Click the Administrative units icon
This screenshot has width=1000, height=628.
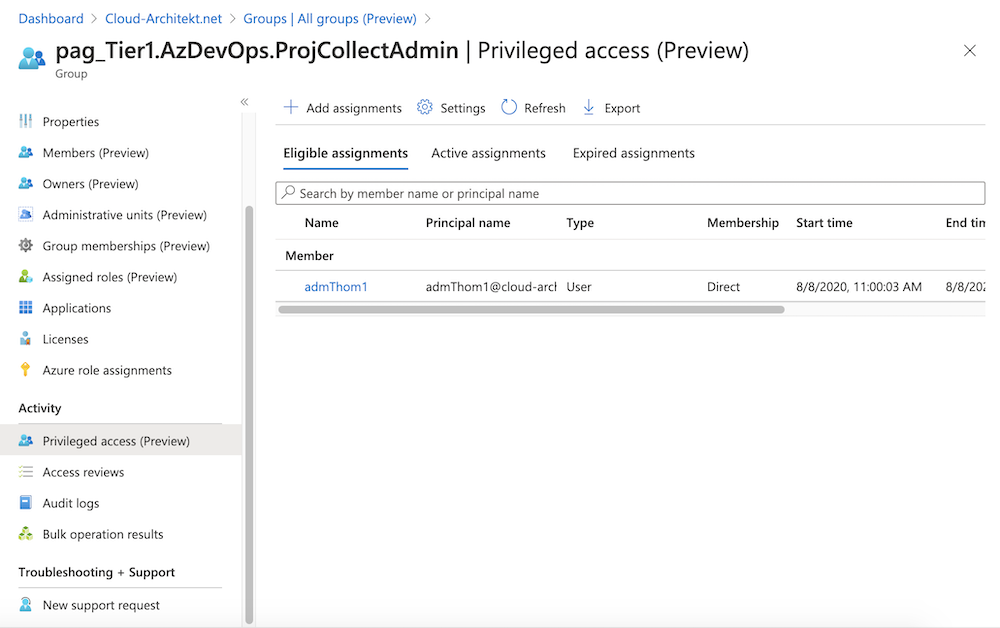pyautogui.click(x=26, y=215)
